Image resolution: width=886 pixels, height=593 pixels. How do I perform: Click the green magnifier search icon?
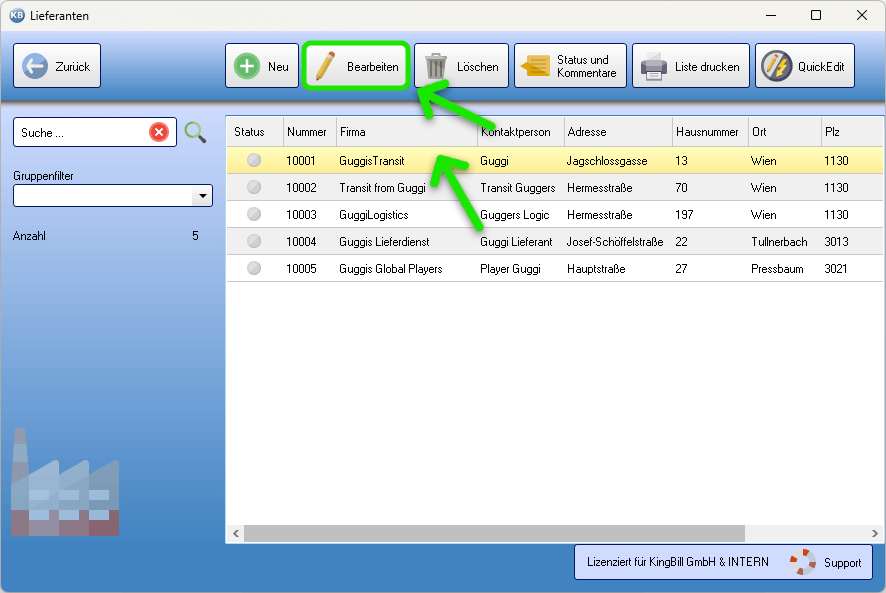(x=195, y=132)
